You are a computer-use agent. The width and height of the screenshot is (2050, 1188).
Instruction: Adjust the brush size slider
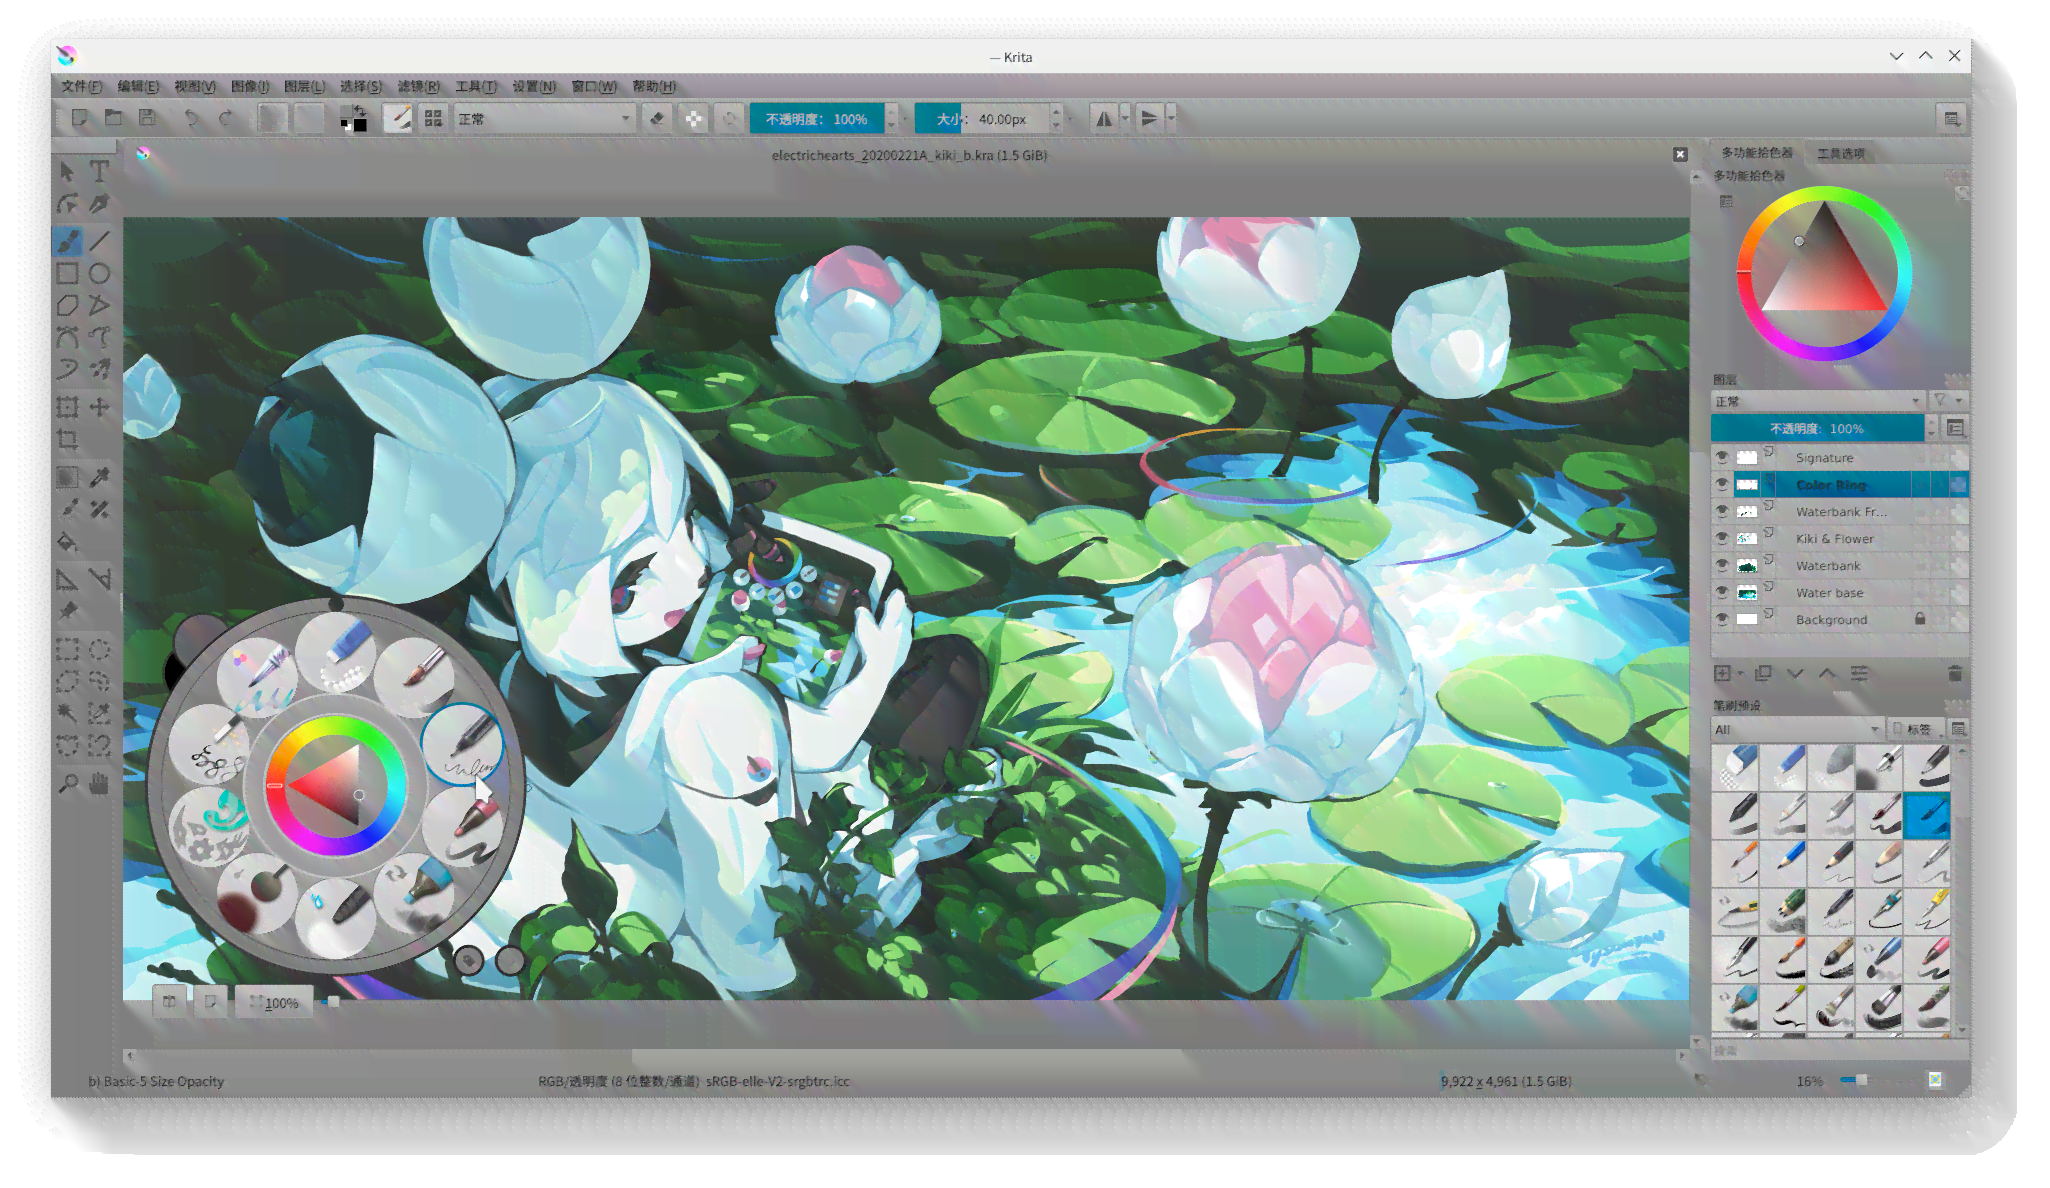(x=981, y=119)
